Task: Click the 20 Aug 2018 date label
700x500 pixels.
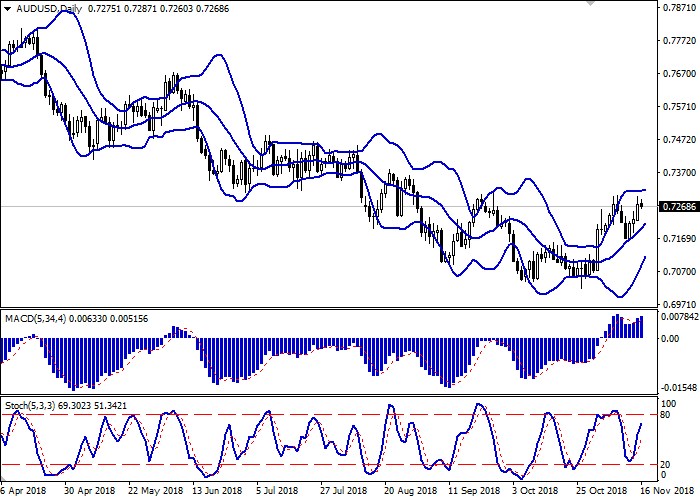Action: click(411, 491)
